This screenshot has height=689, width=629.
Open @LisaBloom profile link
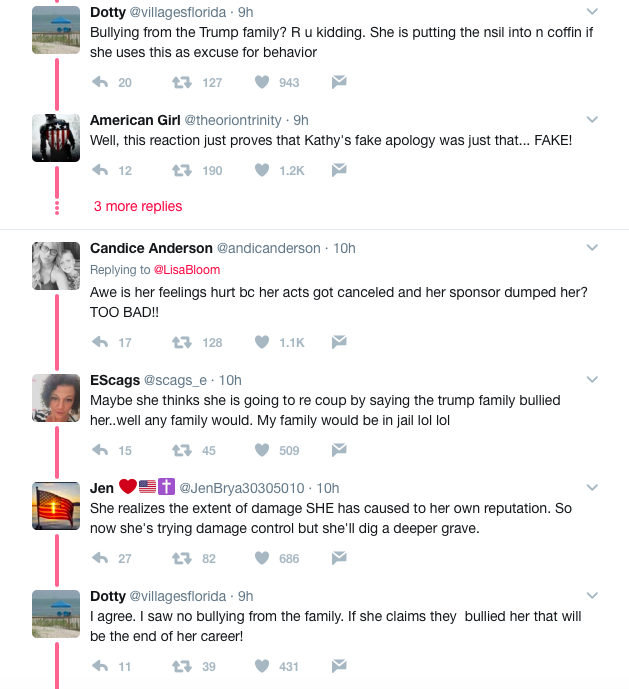187,270
